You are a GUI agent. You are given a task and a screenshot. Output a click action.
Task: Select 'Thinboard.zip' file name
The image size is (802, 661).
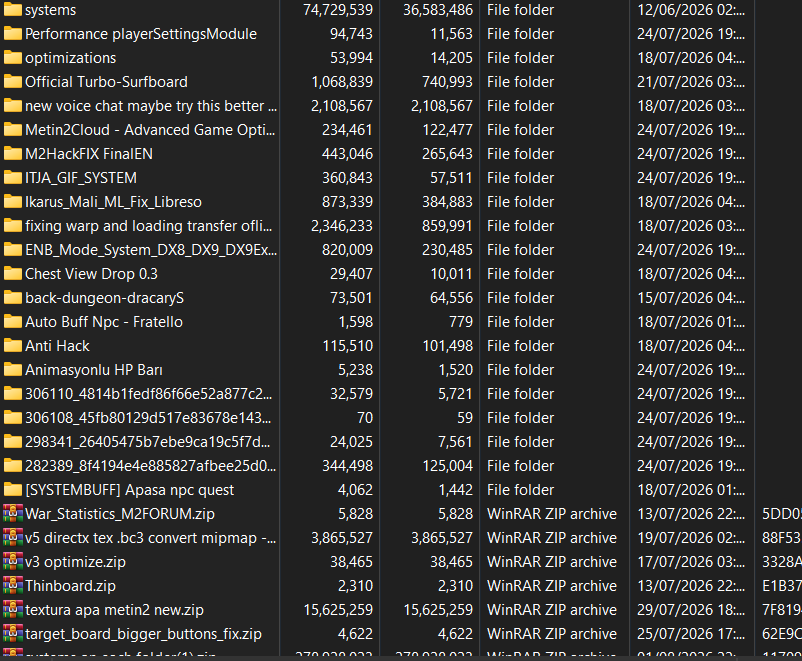[x=70, y=586]
